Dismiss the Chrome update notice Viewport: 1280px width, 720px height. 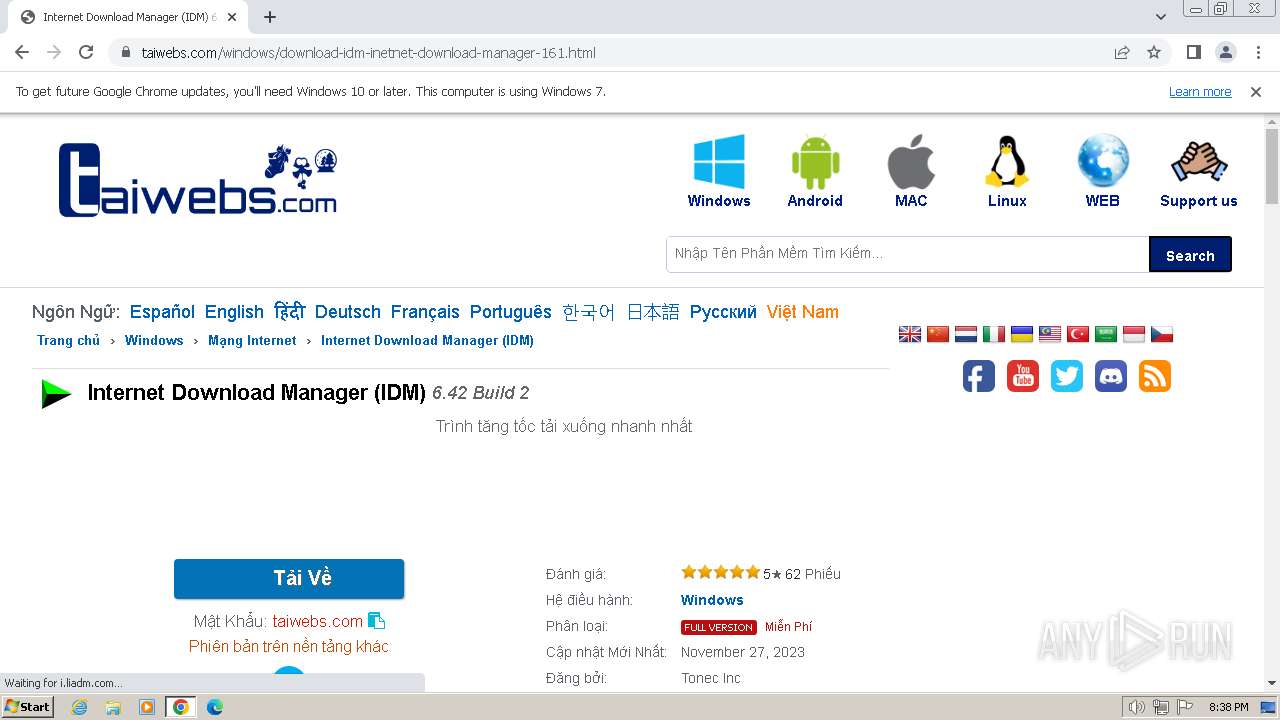1256,92
